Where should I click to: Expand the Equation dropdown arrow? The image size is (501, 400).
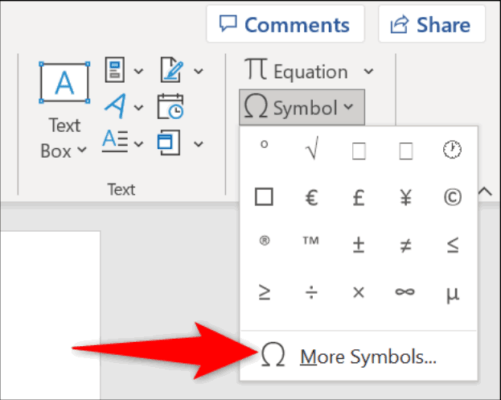(x=368, y=71)
